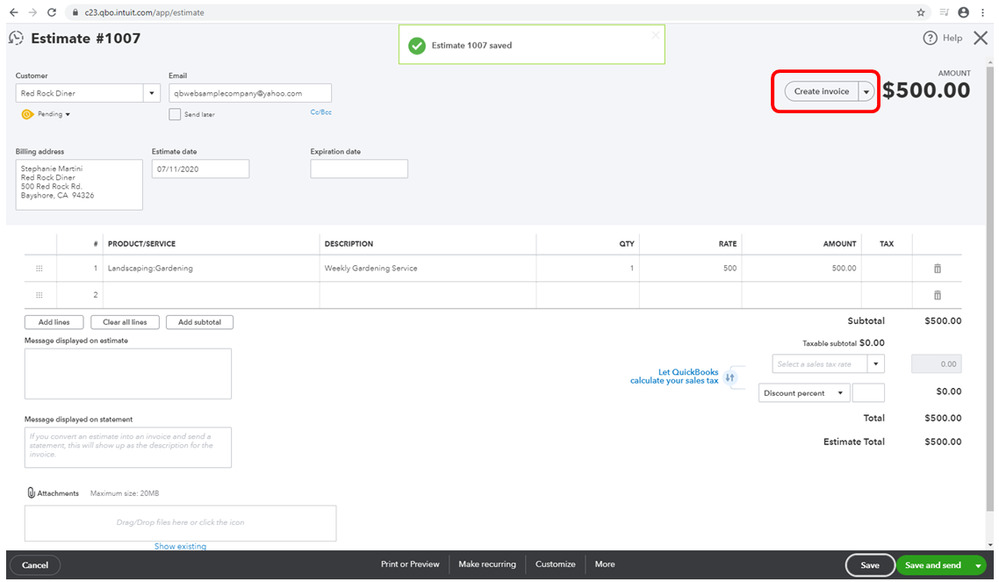Expand Save and send options arrow
Screen dimensions: 999x582
[x=978, y=565]
